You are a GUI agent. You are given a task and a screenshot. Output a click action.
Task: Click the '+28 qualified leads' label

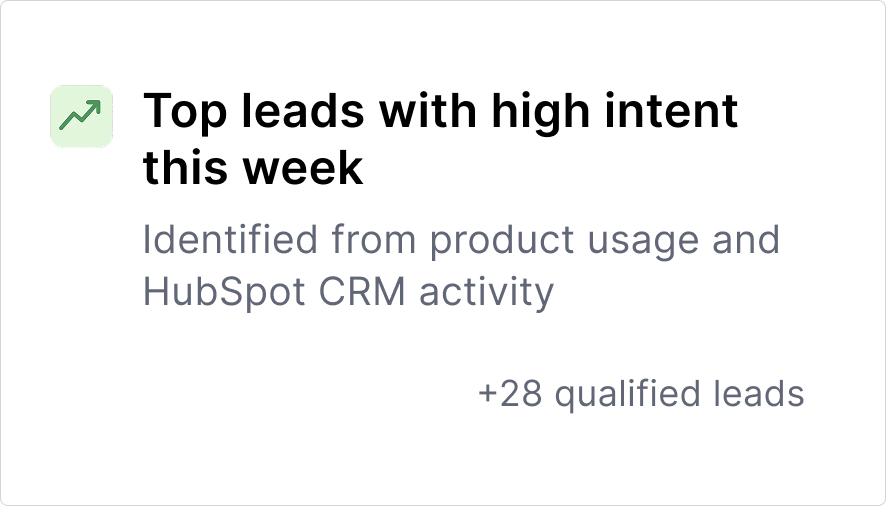641,393
